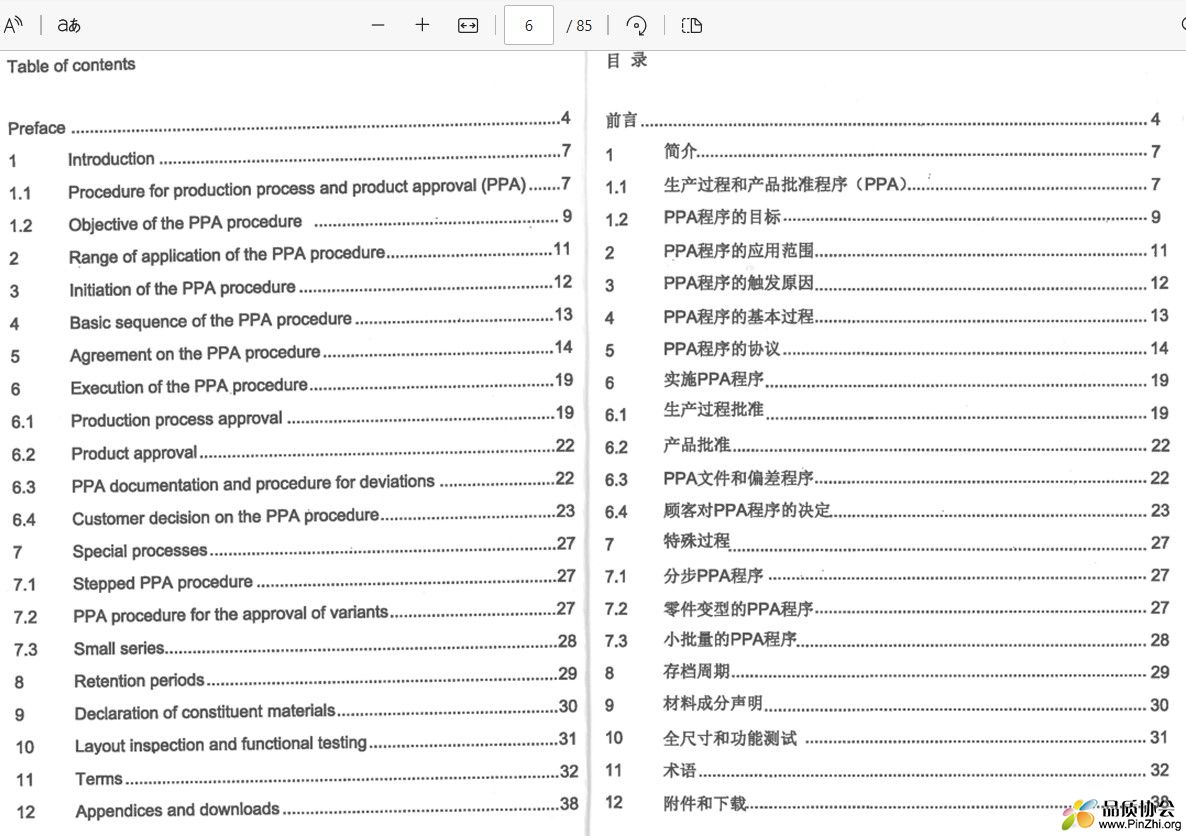Click 'Execution of the PPA procedure'
This screenshot has height=836, width=1186.
click(x=189, y=387)
